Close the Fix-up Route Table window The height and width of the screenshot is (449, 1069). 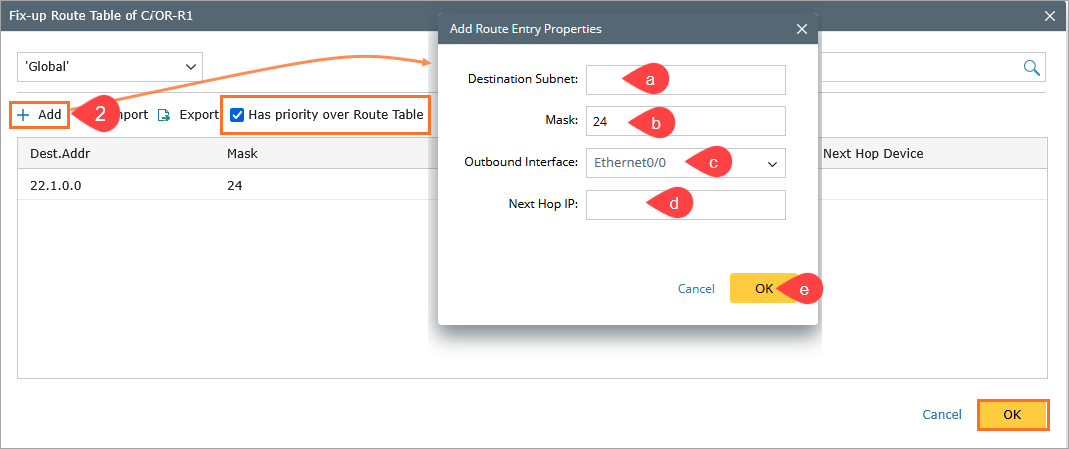(x=1049, y=15)
